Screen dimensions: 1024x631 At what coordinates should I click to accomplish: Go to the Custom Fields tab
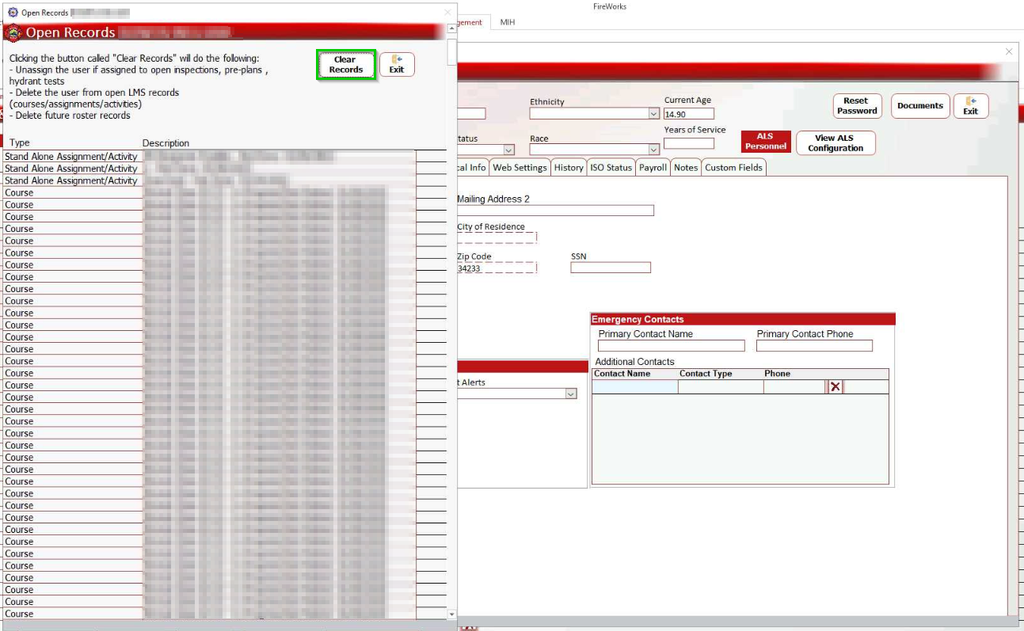[x=734, y=168]
